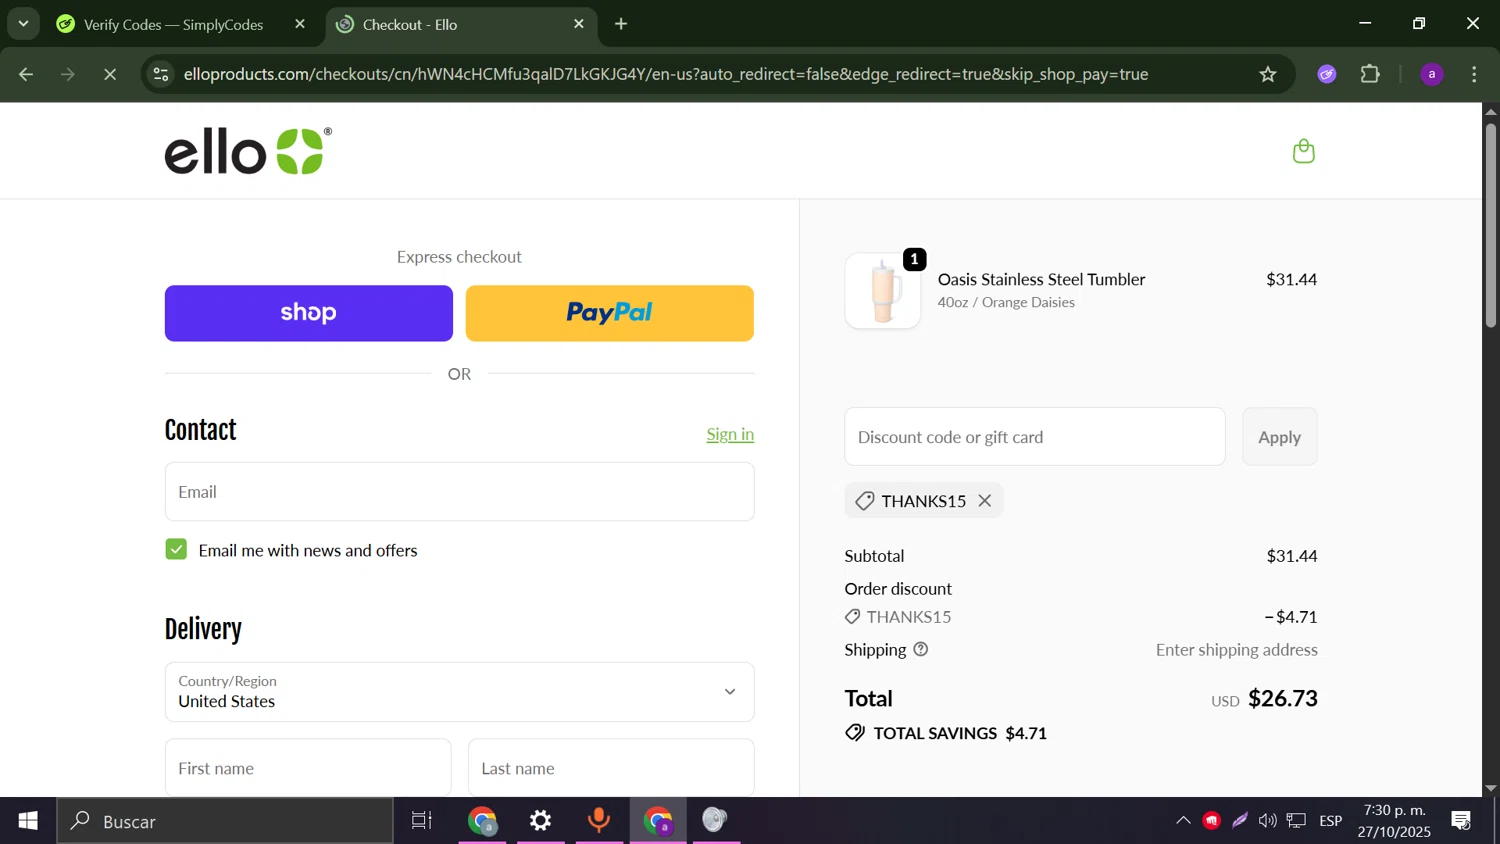Open the Chrome profile avatar
The height and width of the screenshot is (844, 1500).
point(1432,74)
